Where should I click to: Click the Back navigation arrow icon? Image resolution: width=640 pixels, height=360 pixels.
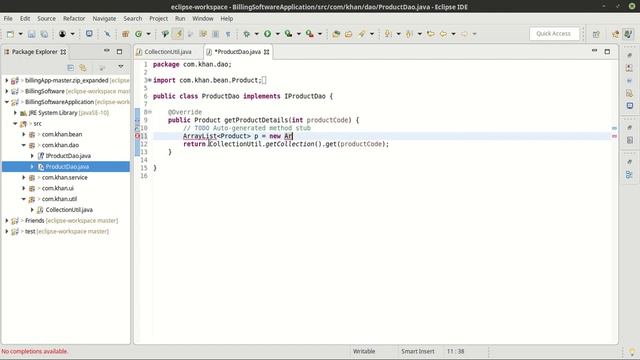coord(443,34)
